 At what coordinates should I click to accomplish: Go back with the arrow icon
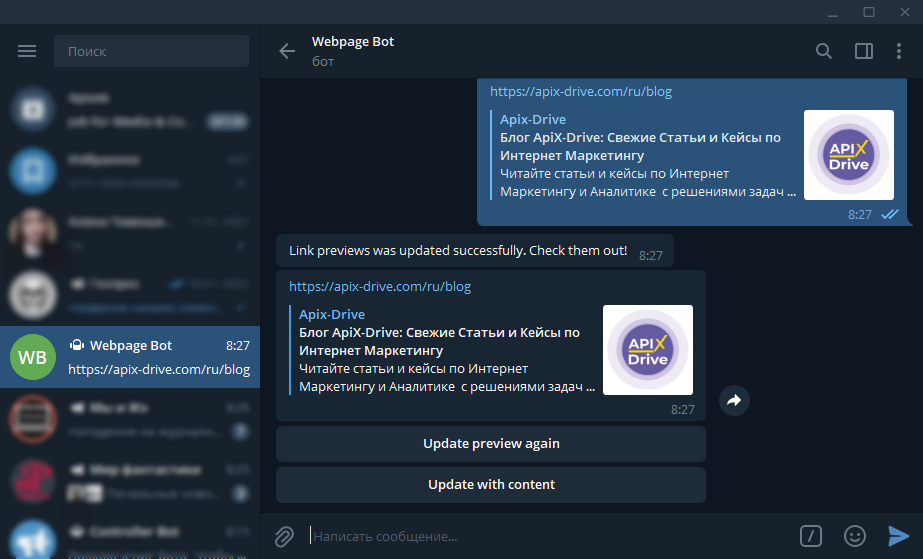point(287,51)
